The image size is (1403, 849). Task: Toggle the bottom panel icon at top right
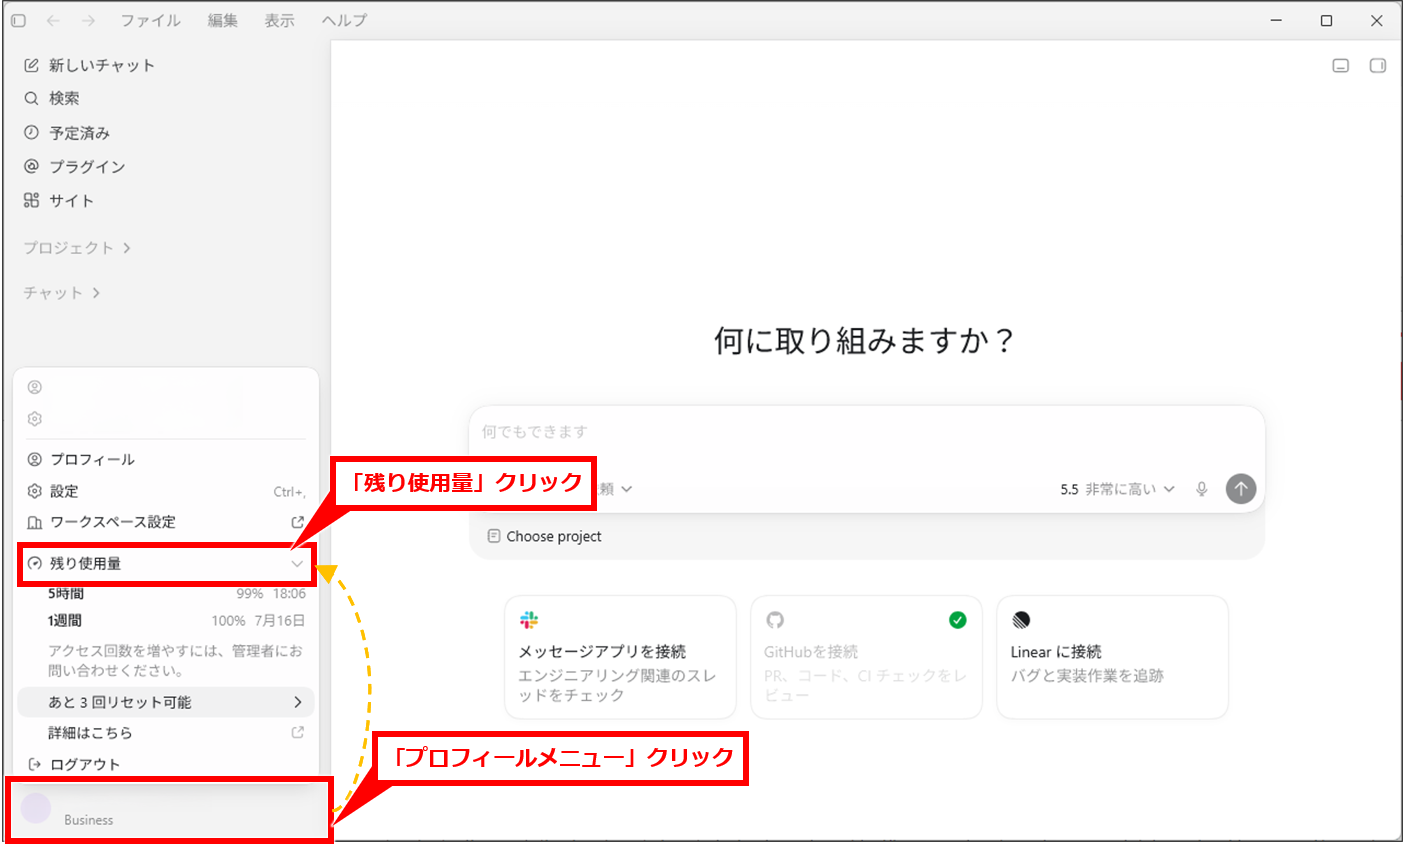(x=1341, y=66)
